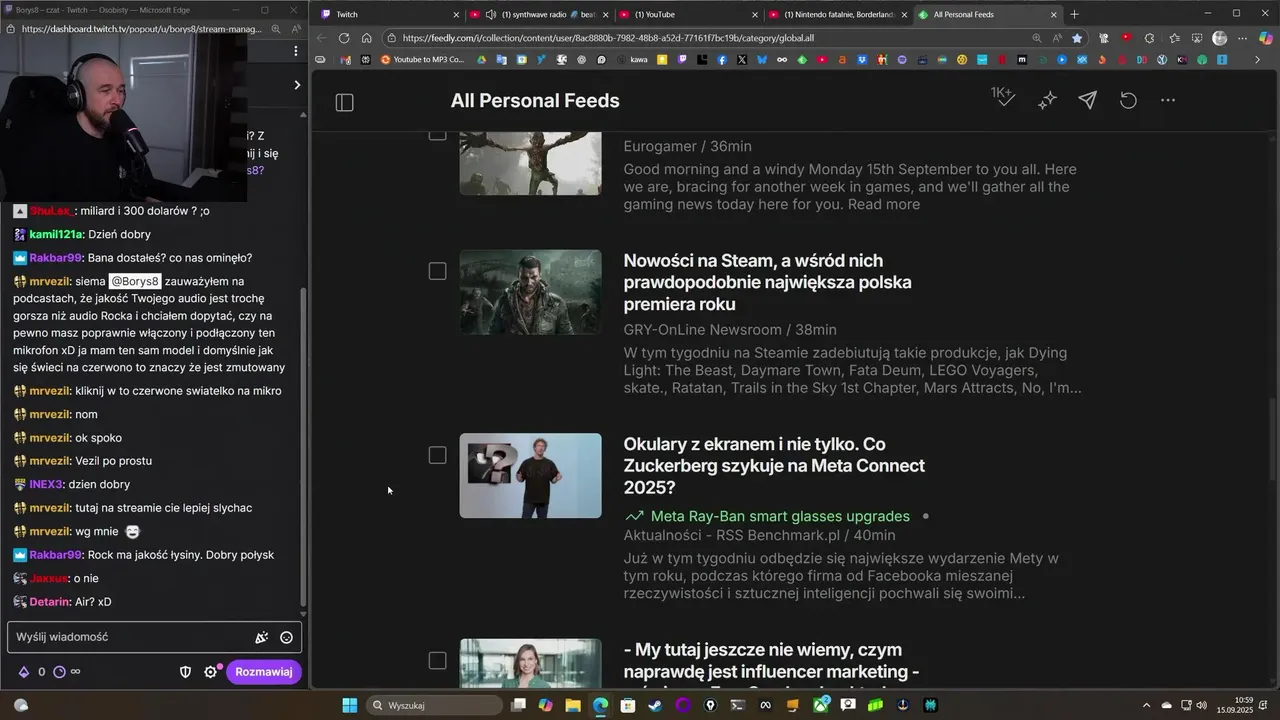Click the Youtube to MP3 Co... bookmark
The width and height of the screenshot is (1280, 720).
pyautogui.click(x=421, y=60)
